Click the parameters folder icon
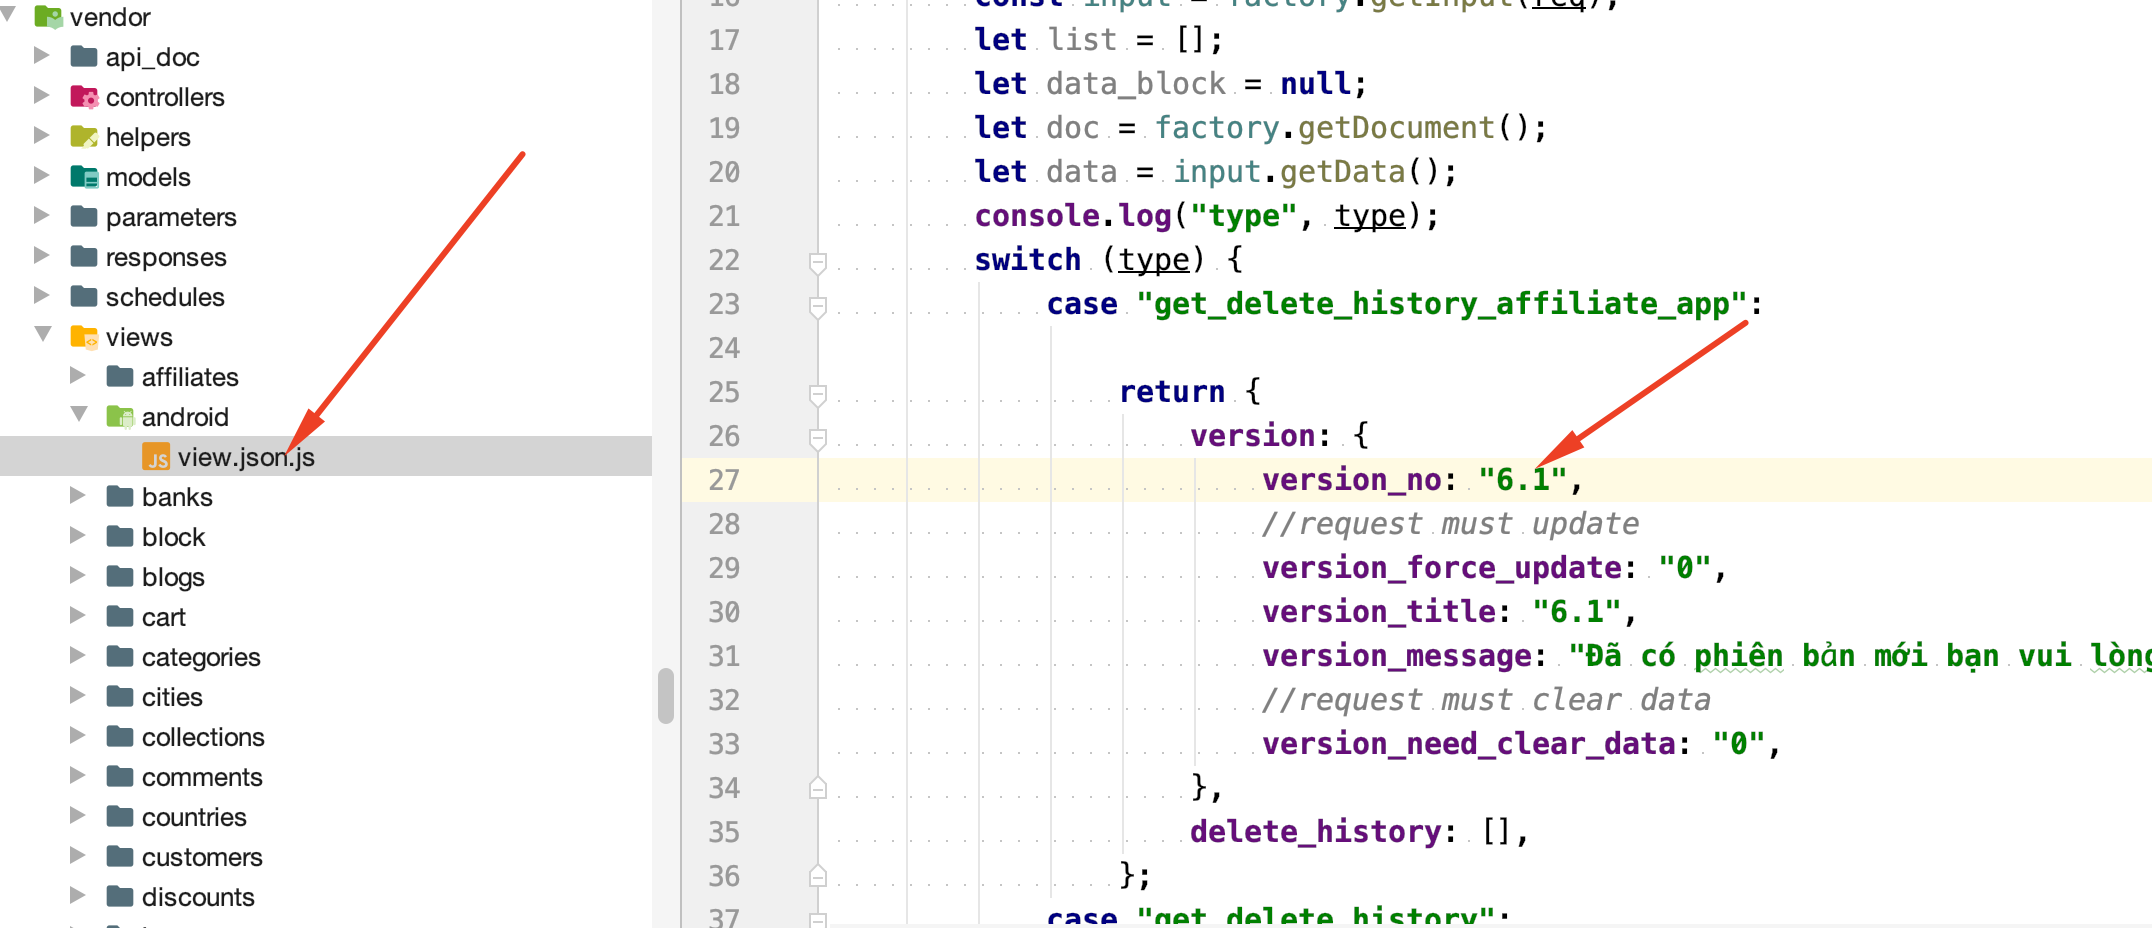Screen dimensions: 2152x928 tap(84, 216)
